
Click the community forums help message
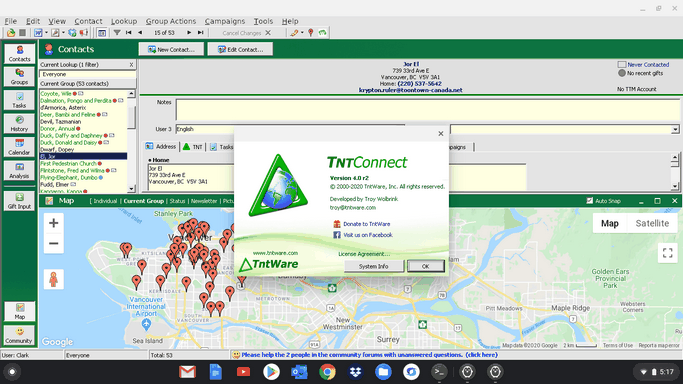pyautogui.click(x=369, y=355)
